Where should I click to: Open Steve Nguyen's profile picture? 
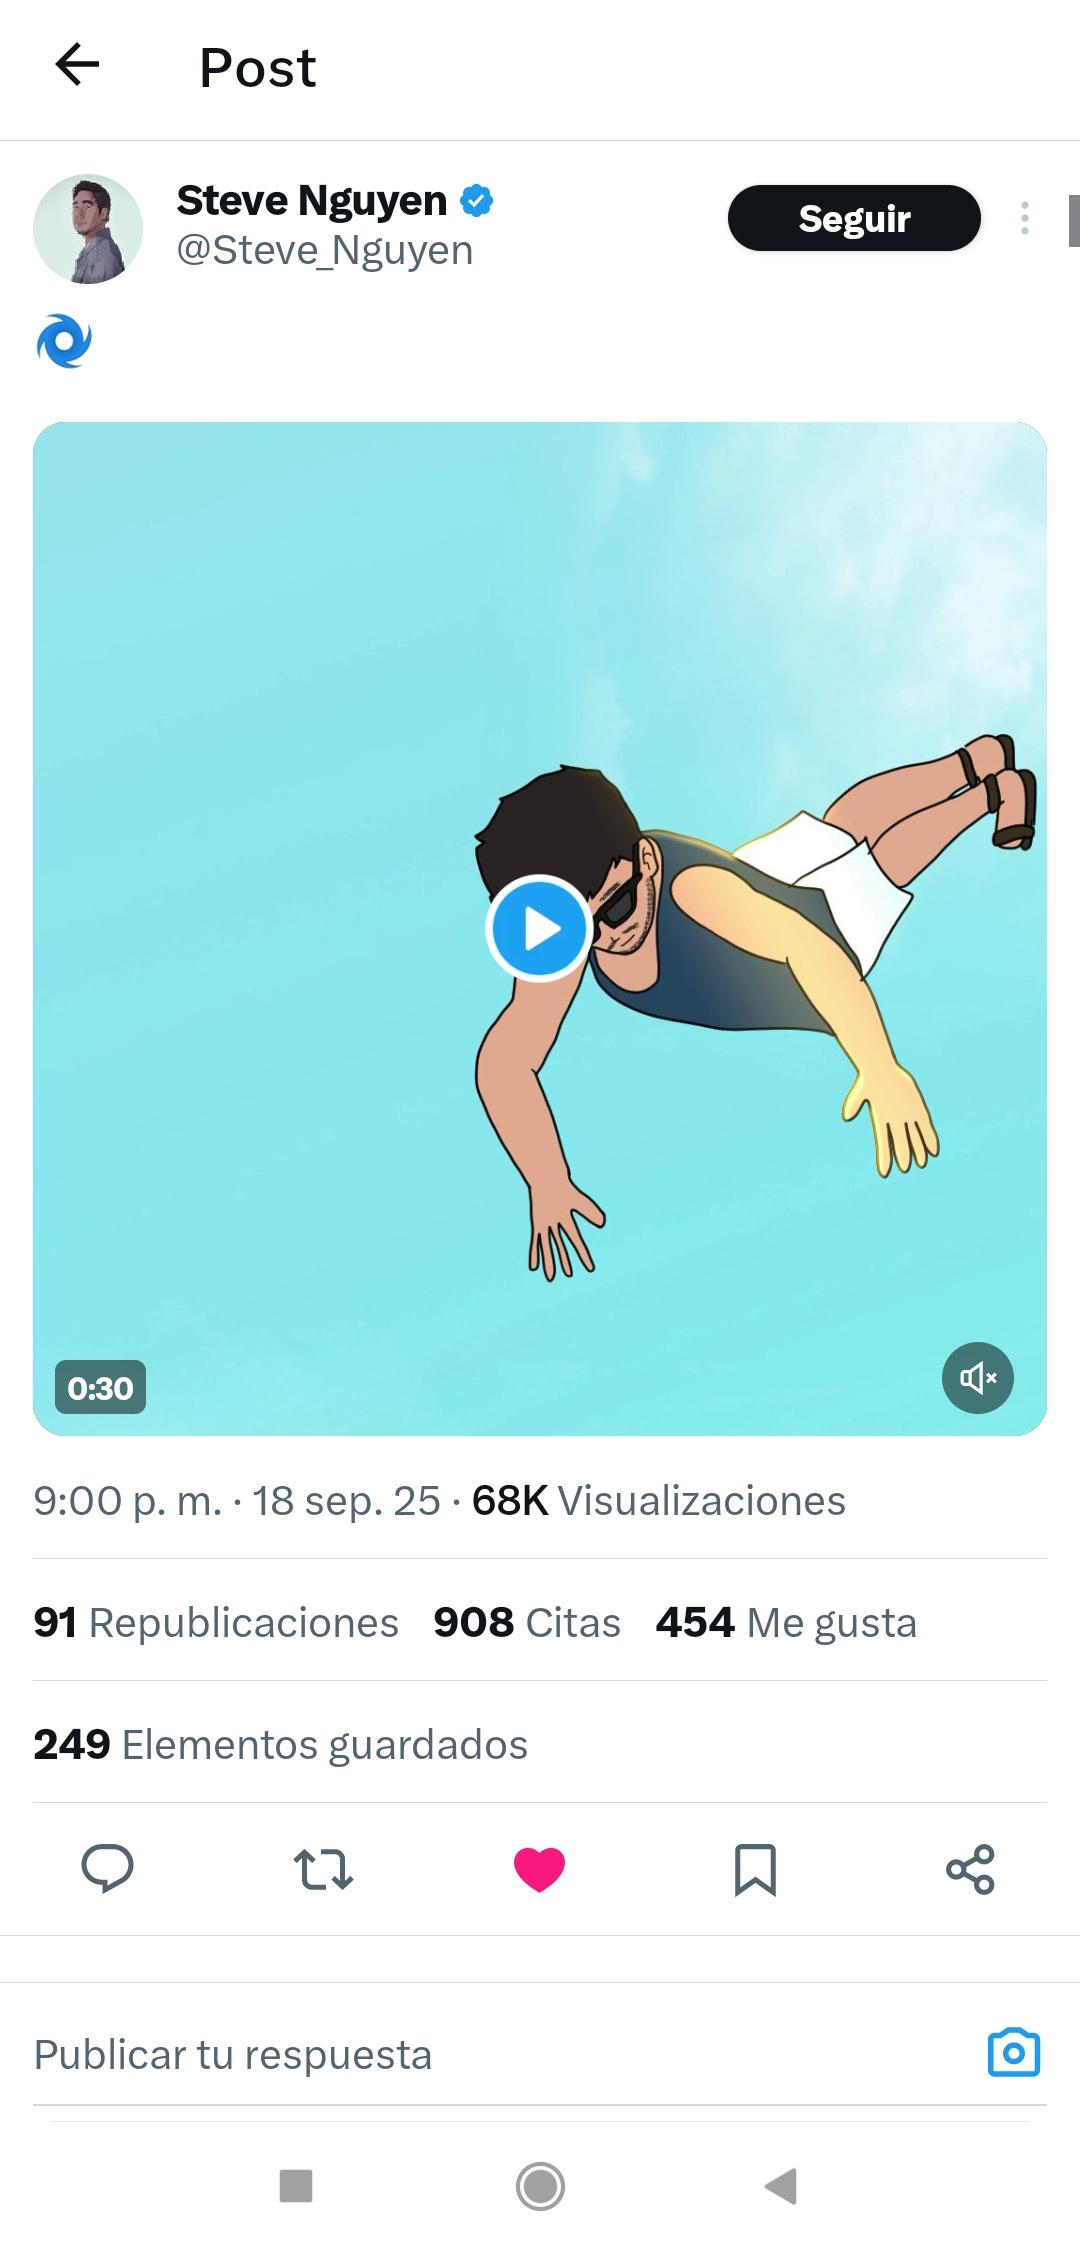(x=88, y=229)
